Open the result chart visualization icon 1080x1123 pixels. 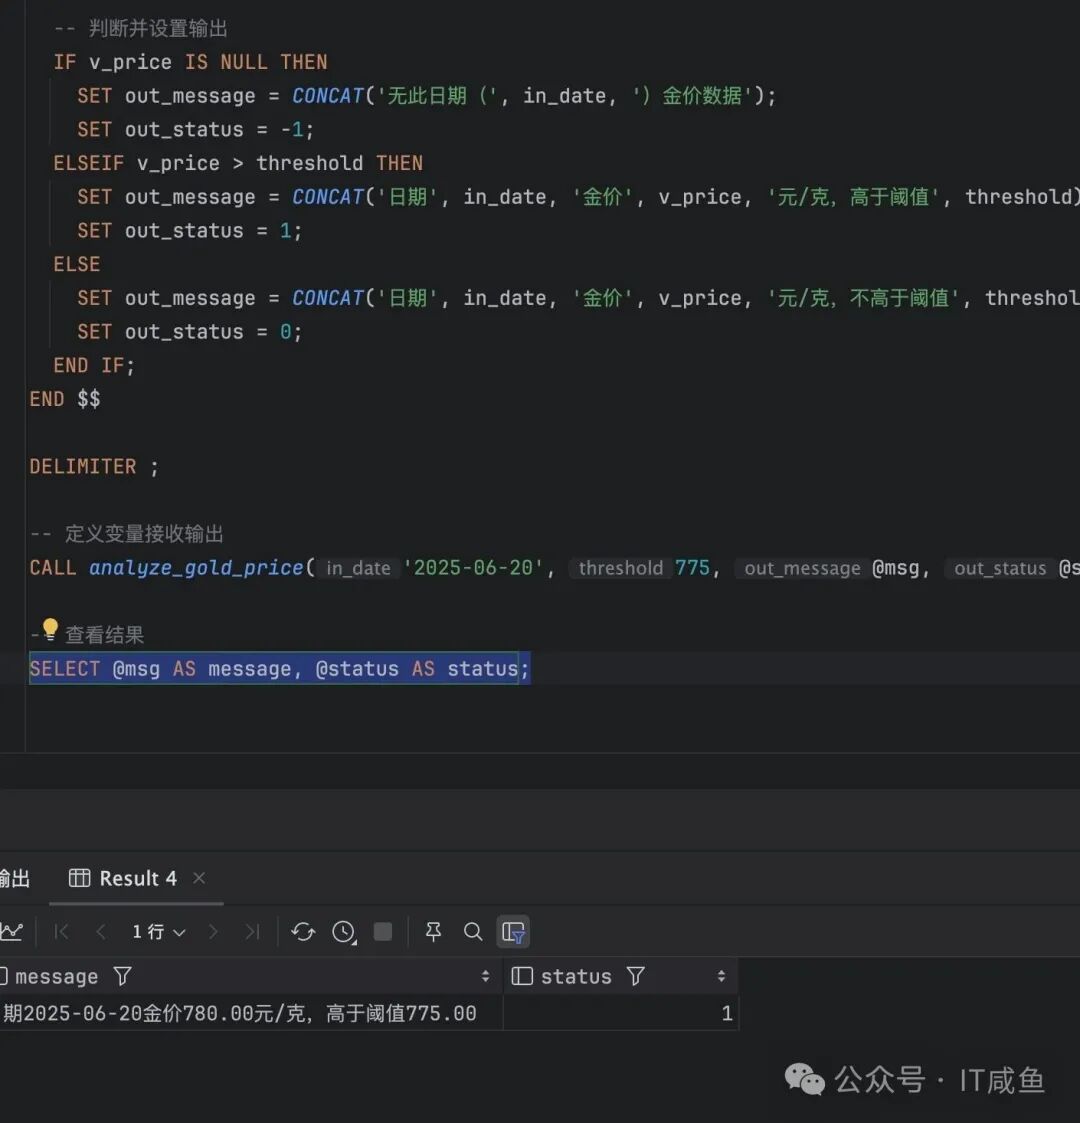point(13,931)
